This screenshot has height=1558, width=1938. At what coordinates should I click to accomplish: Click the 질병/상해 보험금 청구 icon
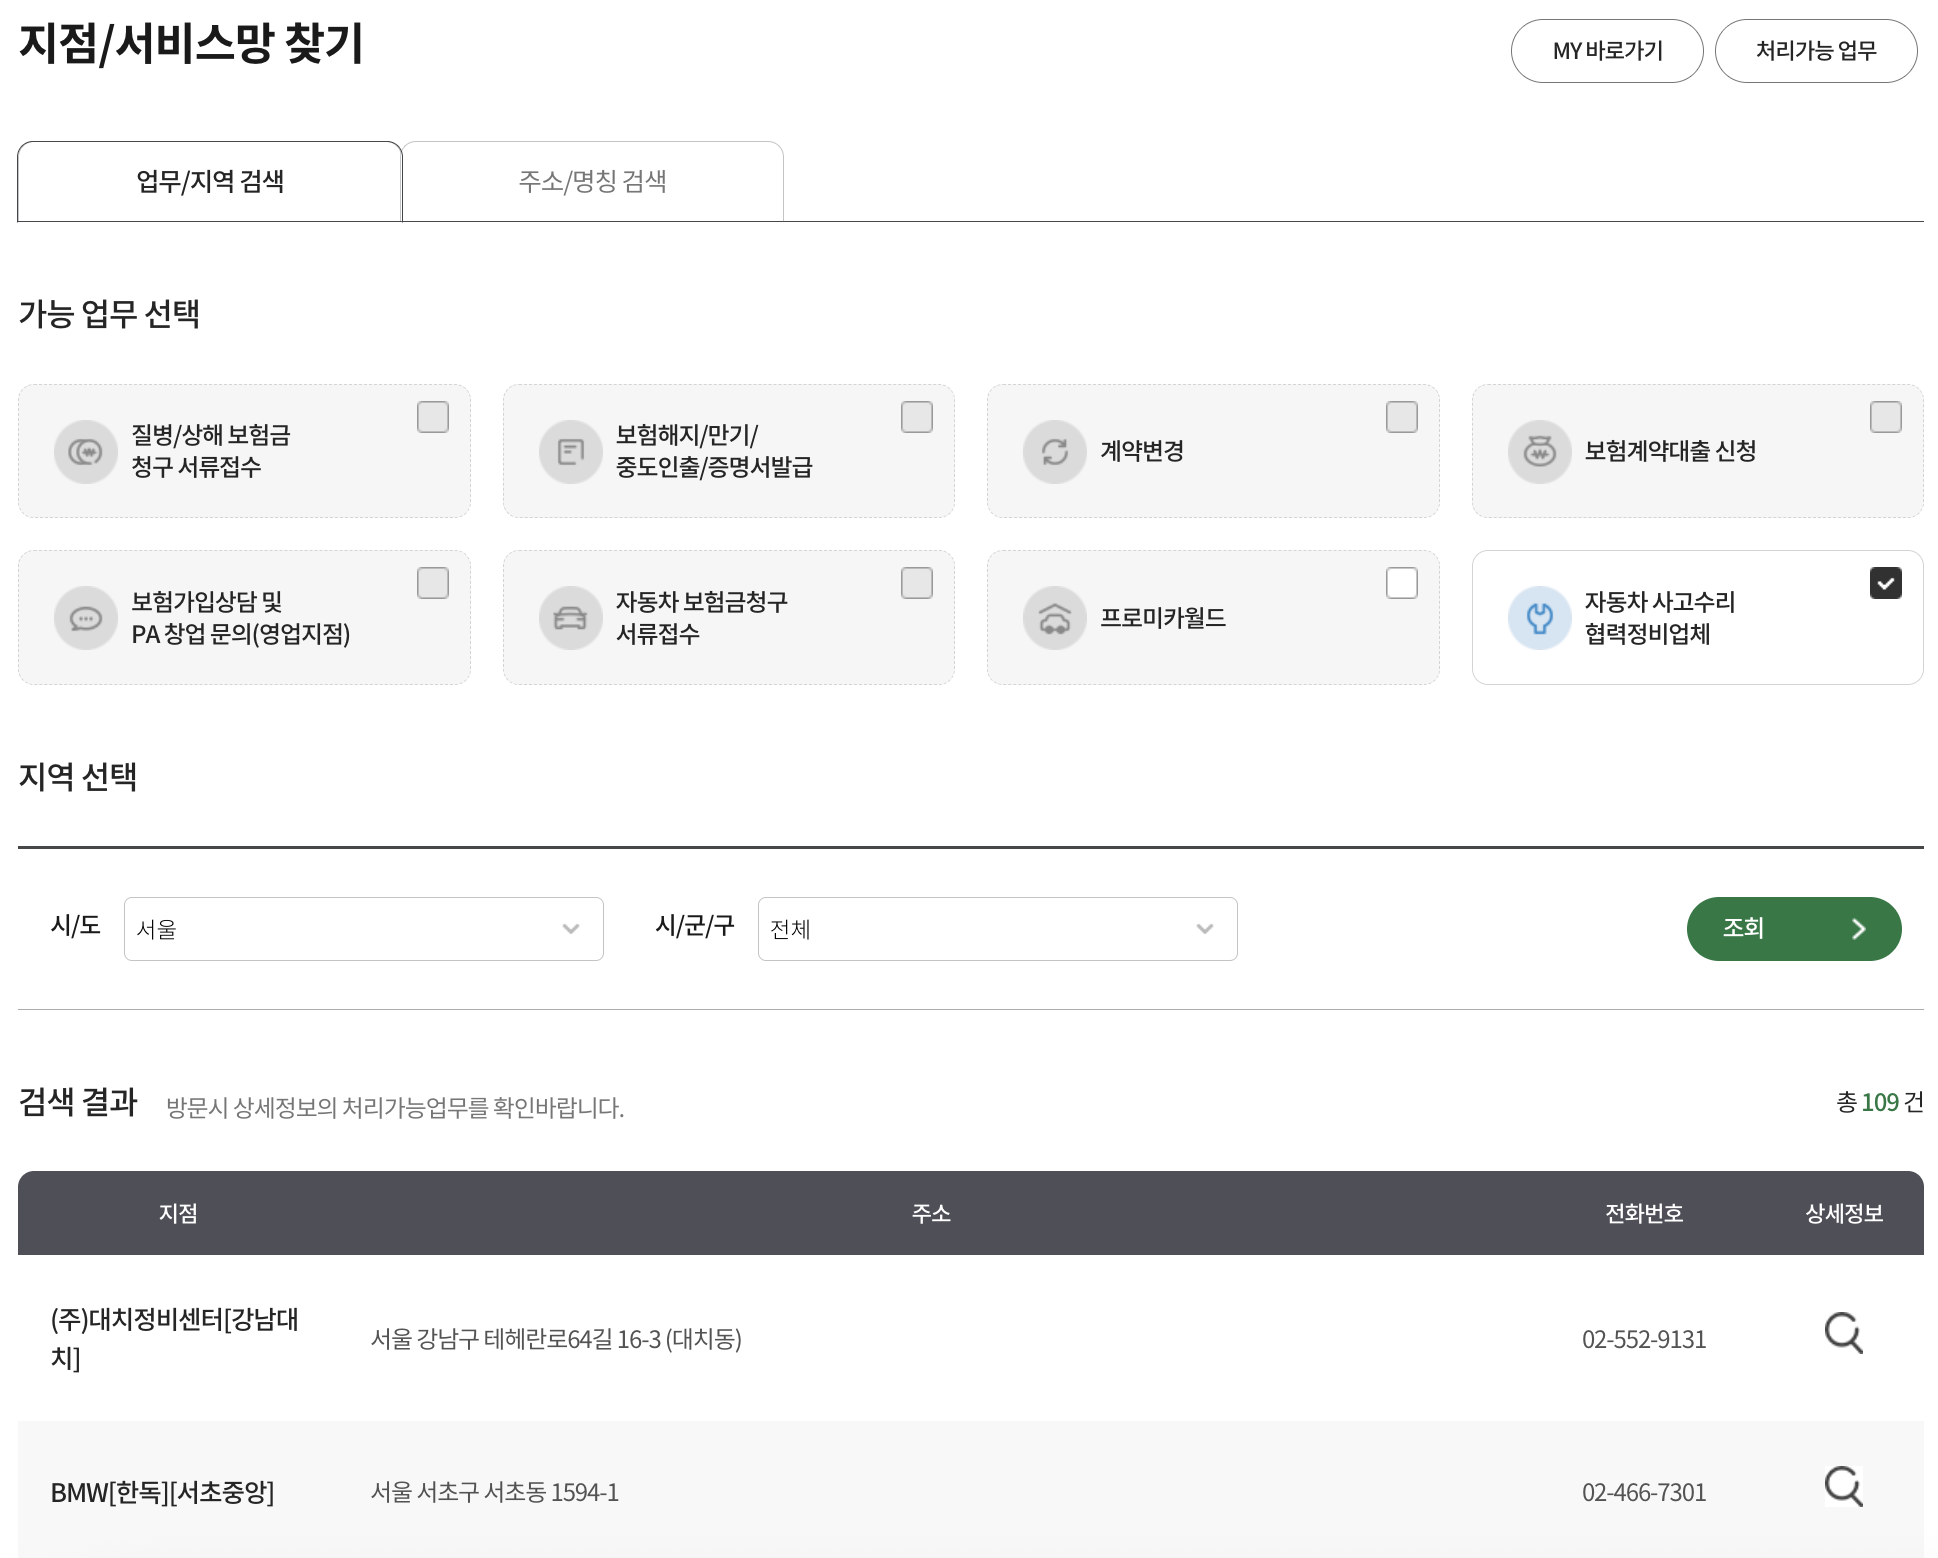tap(86, 452)
